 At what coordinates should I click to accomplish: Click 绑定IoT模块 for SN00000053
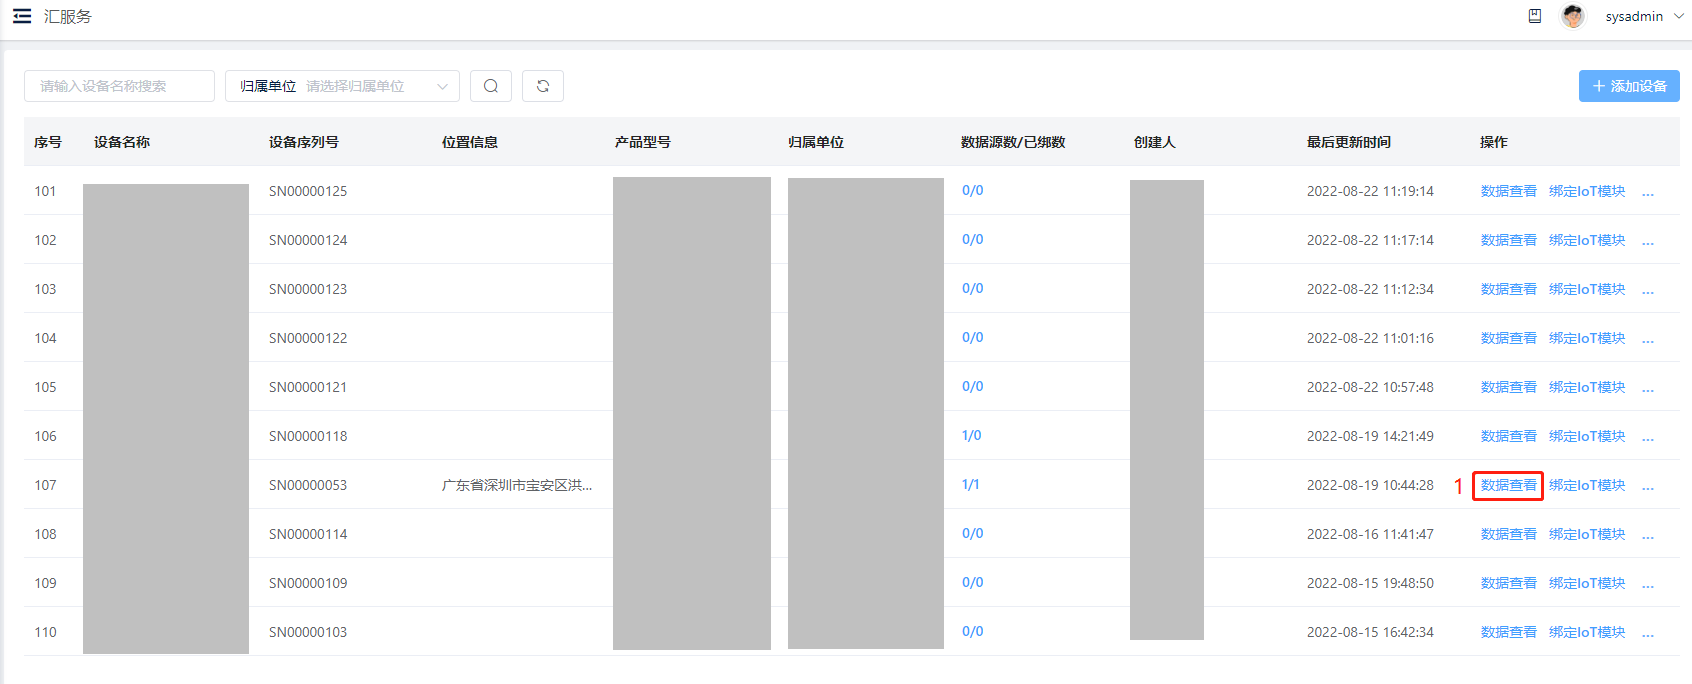tap(1587, 485)
